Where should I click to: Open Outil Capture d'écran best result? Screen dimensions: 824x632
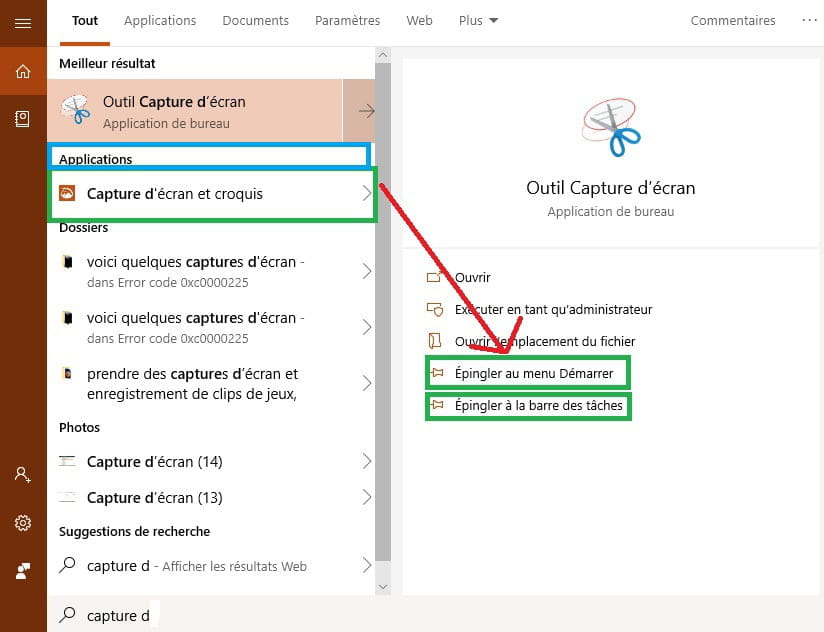pyautogui.click(x=195, y=110)
